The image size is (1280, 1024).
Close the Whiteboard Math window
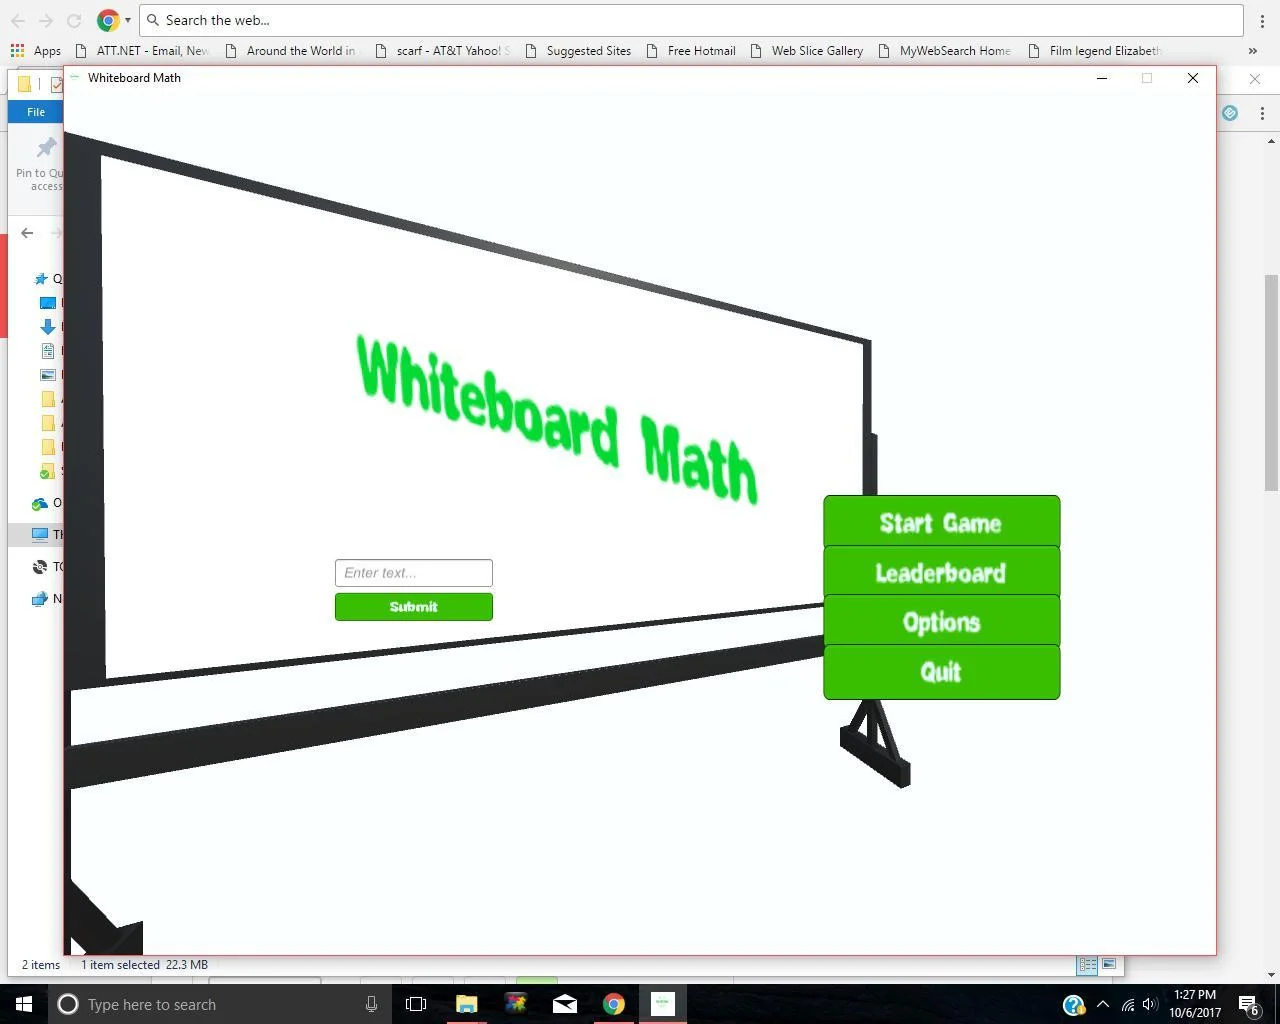click(x=1192, y=78)
